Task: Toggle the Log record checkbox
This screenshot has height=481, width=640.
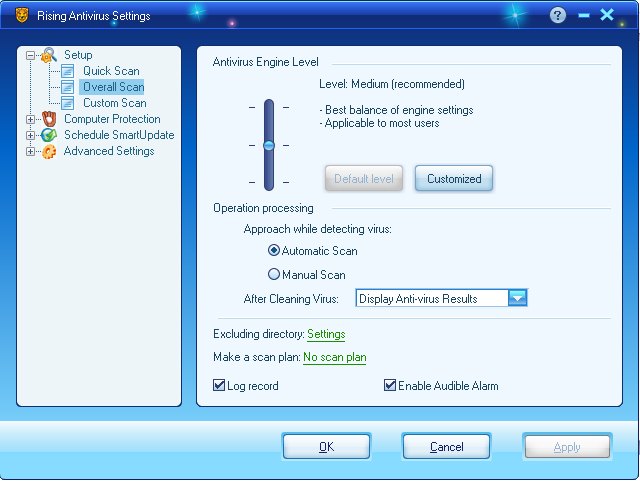Action: pos(219,385)
